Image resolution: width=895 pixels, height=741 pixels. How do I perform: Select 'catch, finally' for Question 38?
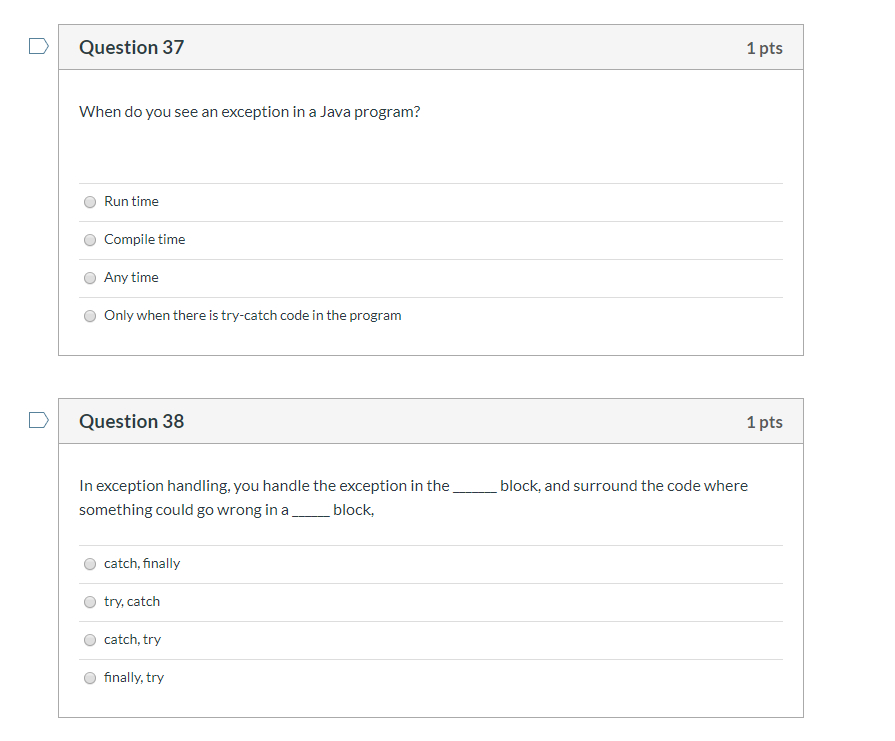(x=90, y=564)
